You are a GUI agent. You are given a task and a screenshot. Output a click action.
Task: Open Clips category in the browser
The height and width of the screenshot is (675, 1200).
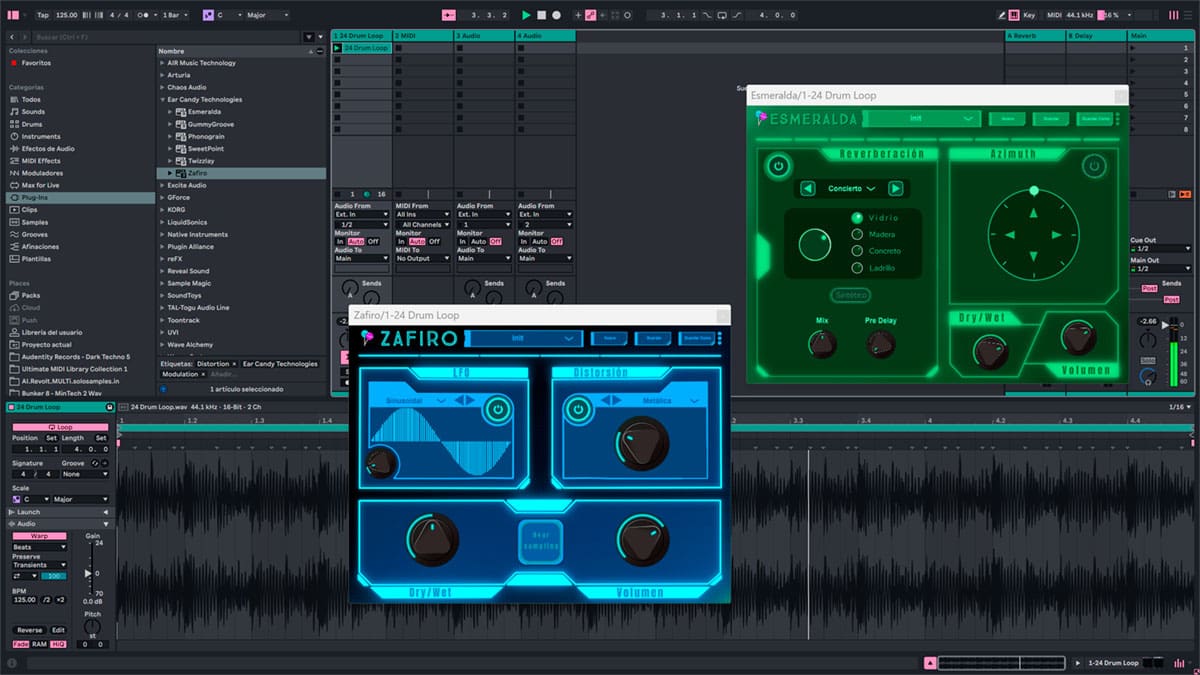pyautogui.click(x=29, y=210)
